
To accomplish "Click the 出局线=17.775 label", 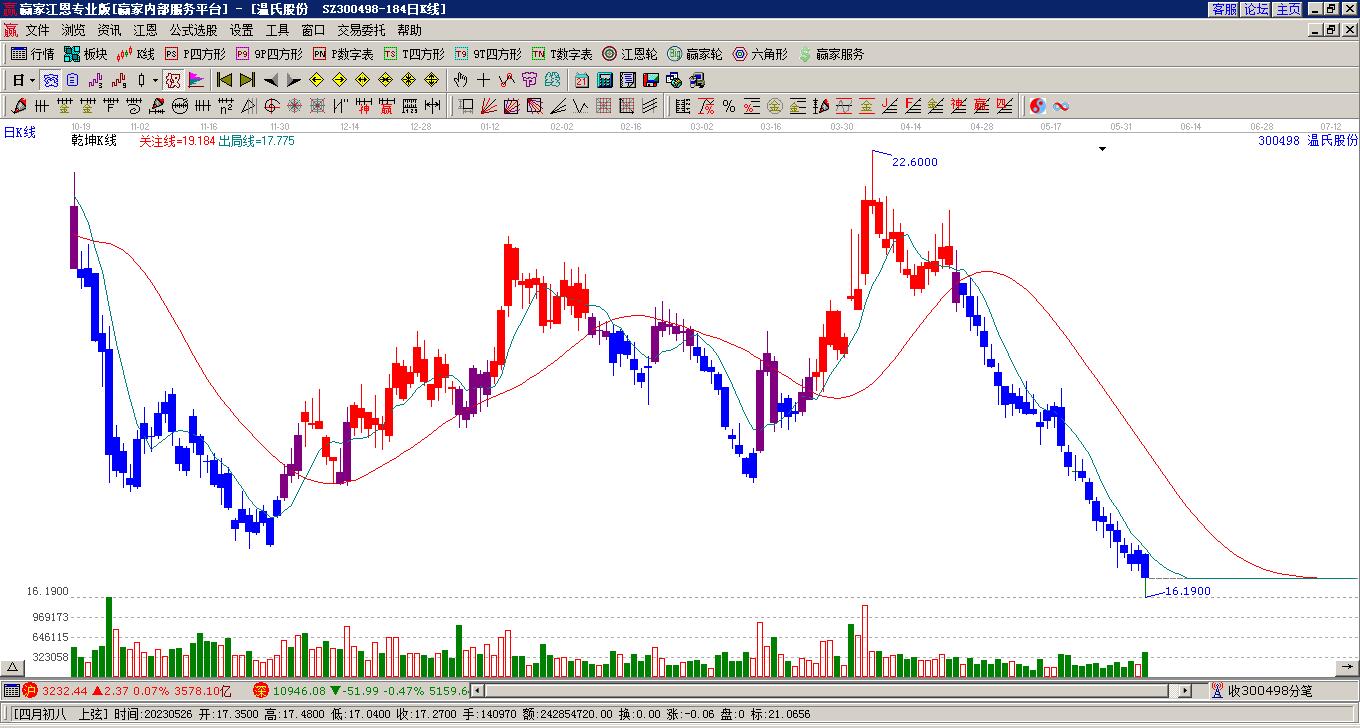I will pyautogui.click(x=257, y=141).
